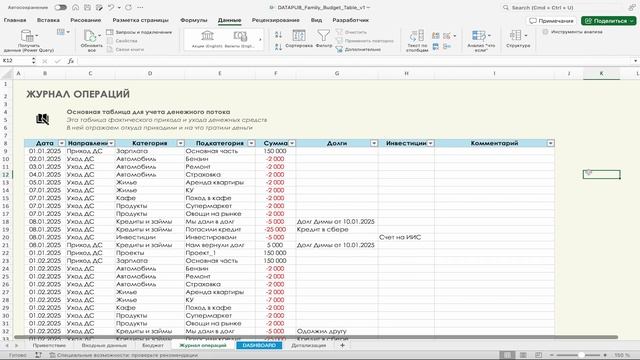The width and height of the screenshot is (640, 360).
Task: Open the Категория column filter dropdown
Action: [180, 143]
